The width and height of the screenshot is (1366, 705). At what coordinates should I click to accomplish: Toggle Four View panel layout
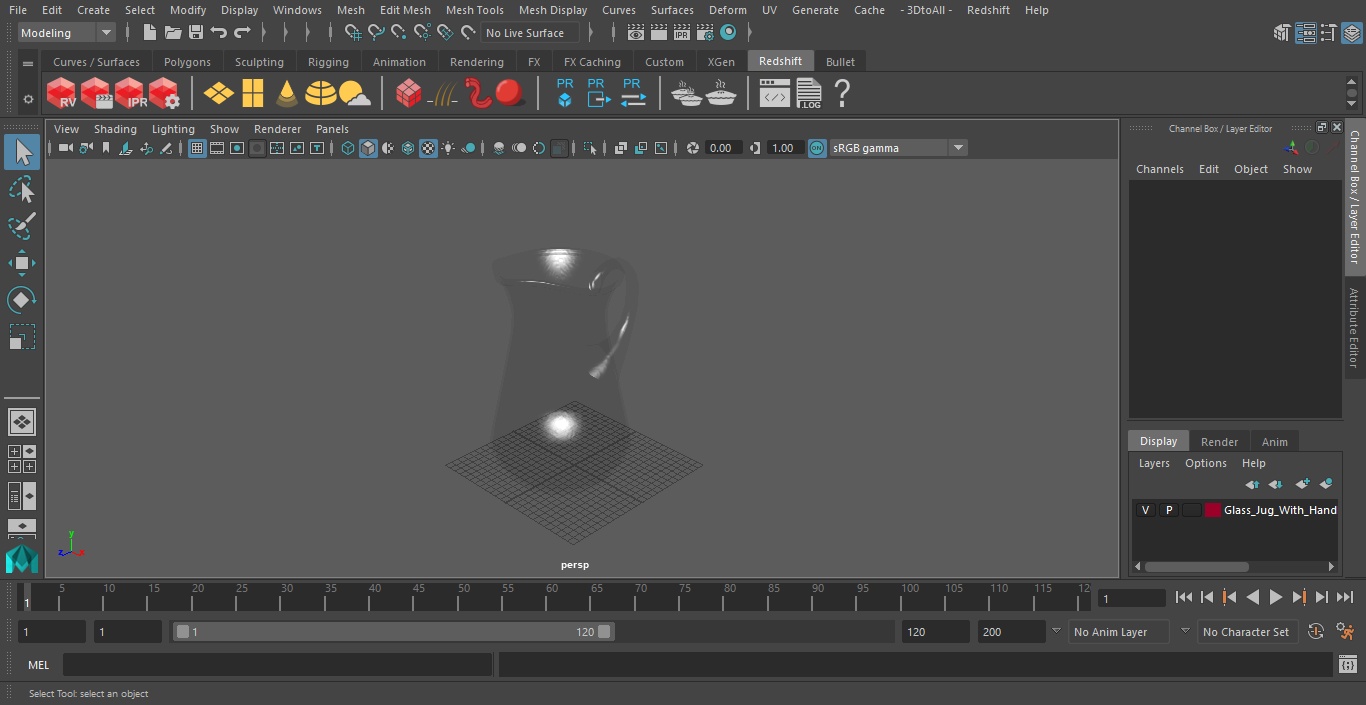tap(21, 459)
